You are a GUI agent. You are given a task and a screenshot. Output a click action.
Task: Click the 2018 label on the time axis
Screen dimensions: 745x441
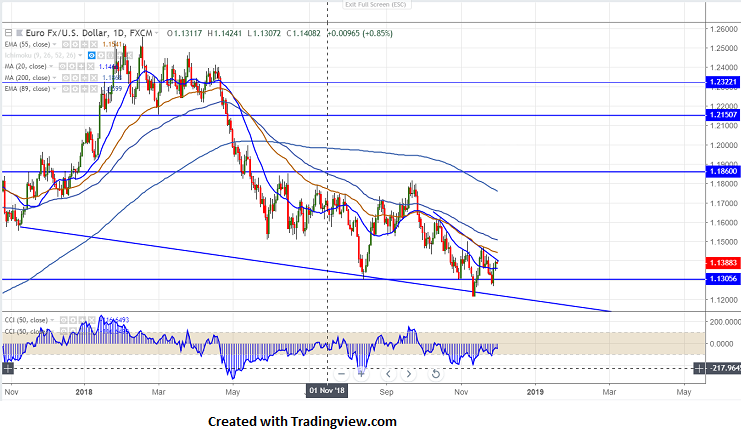(x=84, y=392)
